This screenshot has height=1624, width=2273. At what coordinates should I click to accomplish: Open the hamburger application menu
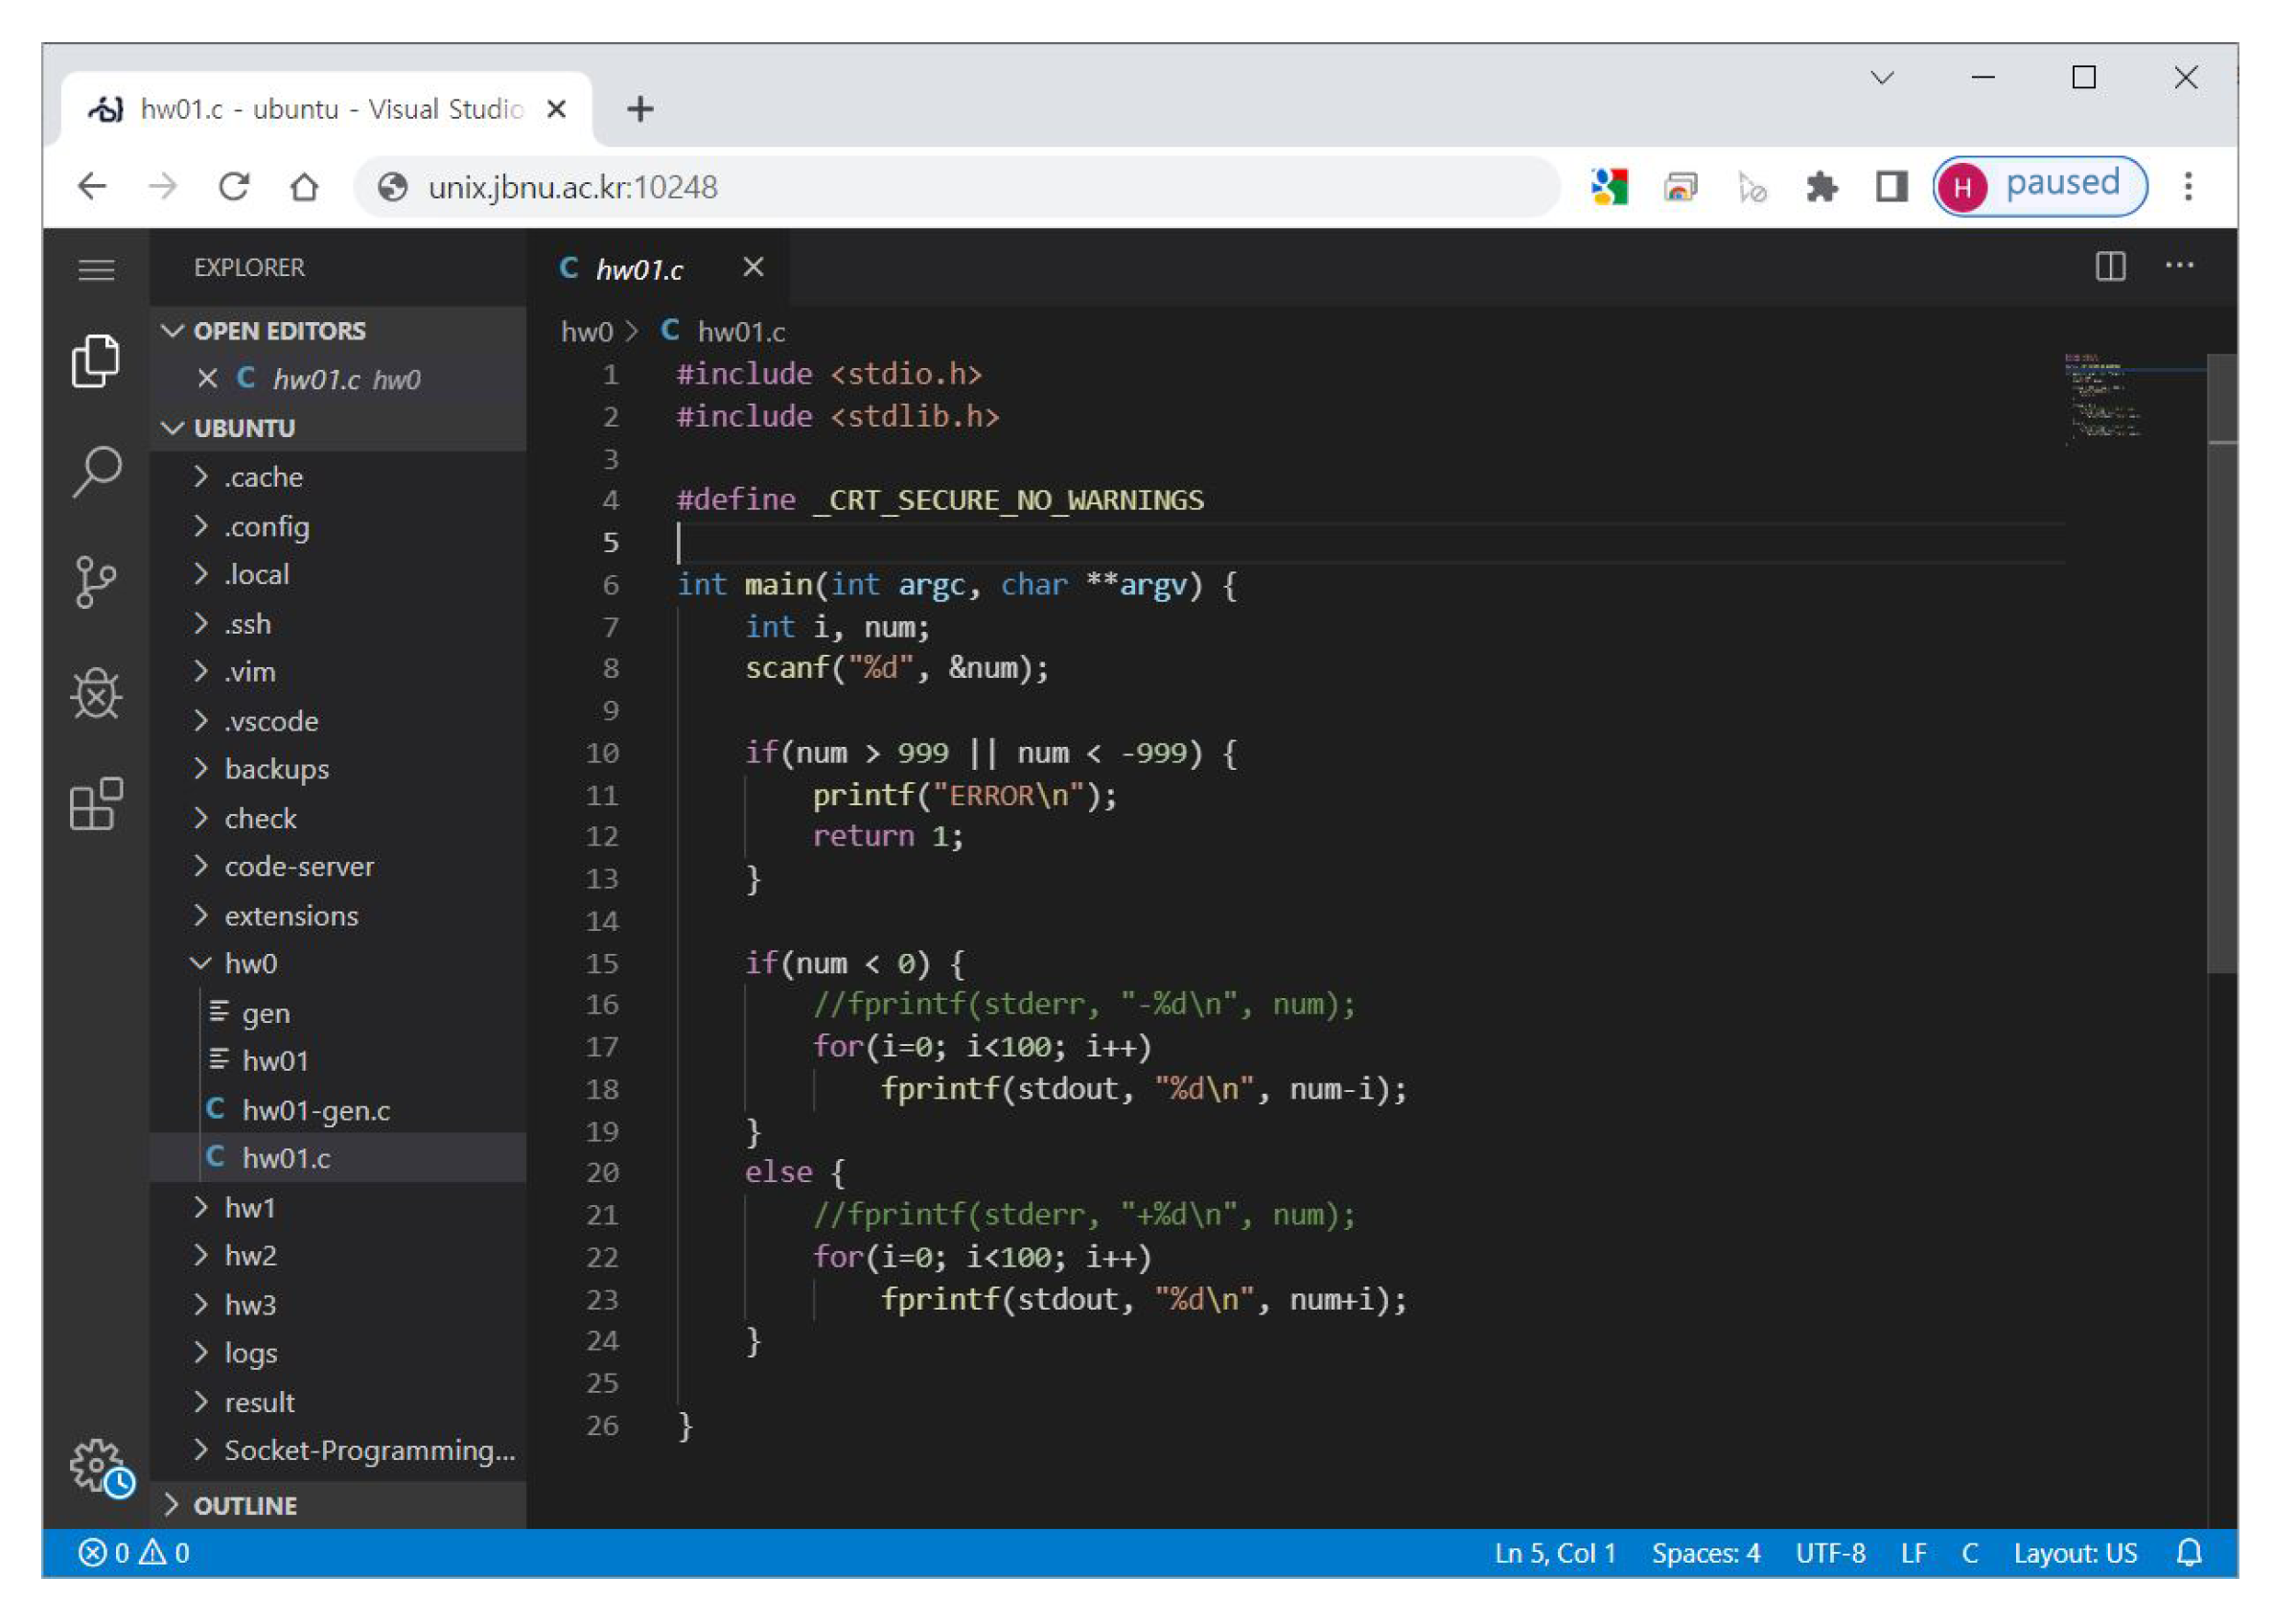[96, 269]
